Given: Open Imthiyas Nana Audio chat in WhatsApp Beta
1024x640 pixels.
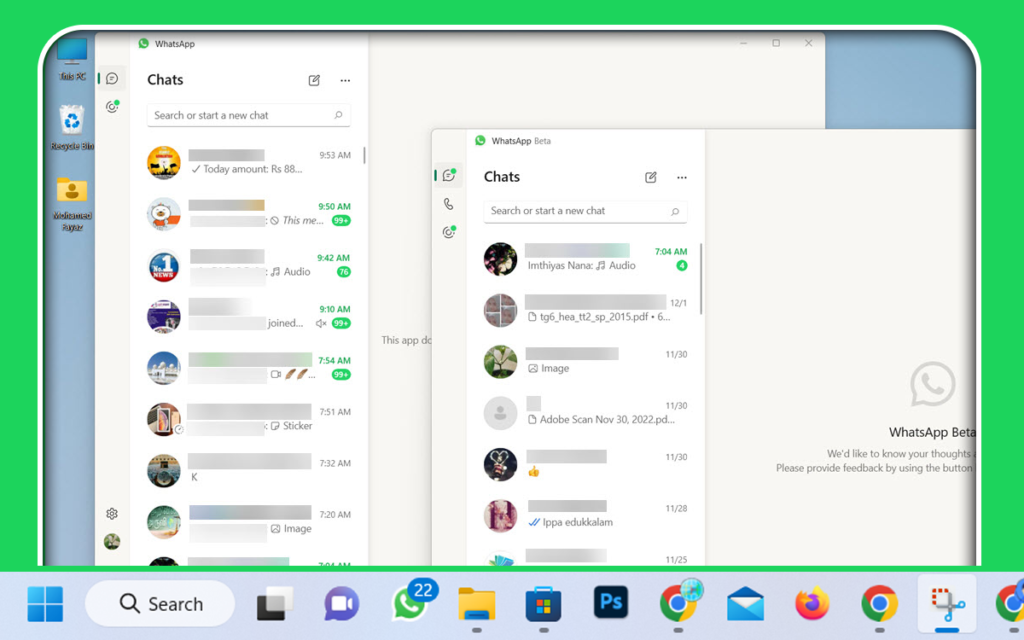Looking at the screenshot, I should point(585,259).
